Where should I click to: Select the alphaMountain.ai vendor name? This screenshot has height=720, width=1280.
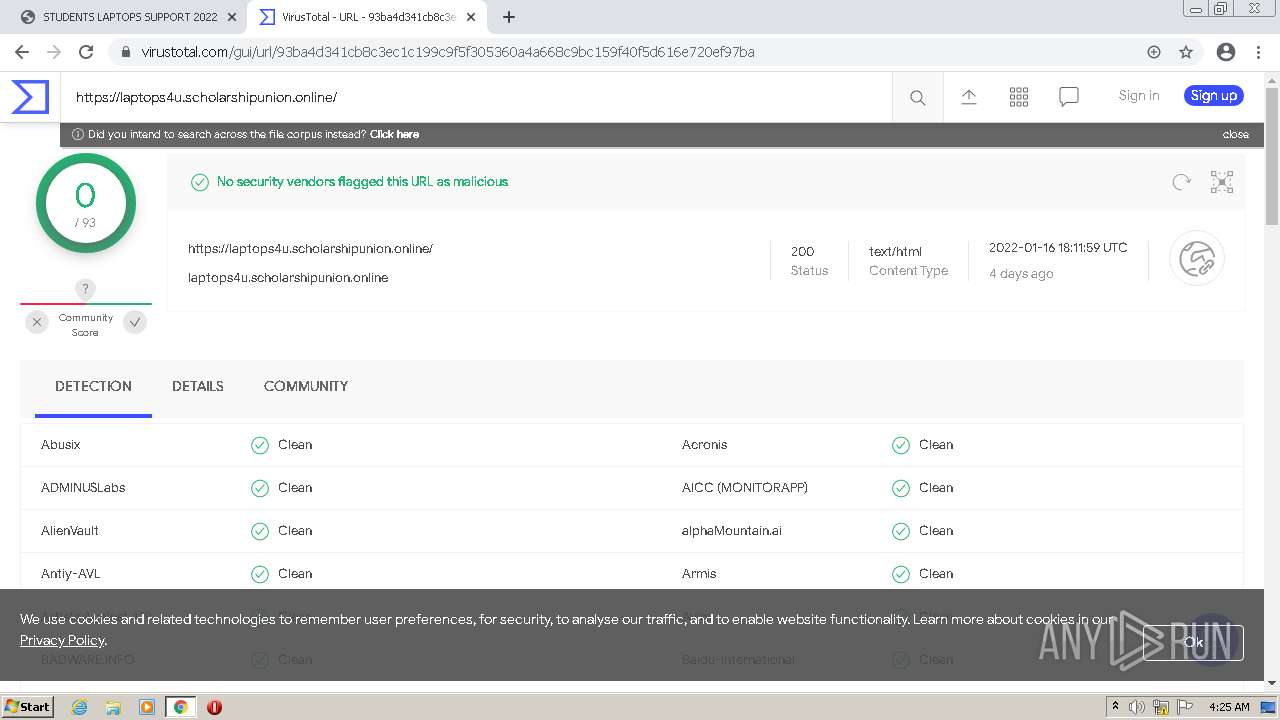(732, 531)
